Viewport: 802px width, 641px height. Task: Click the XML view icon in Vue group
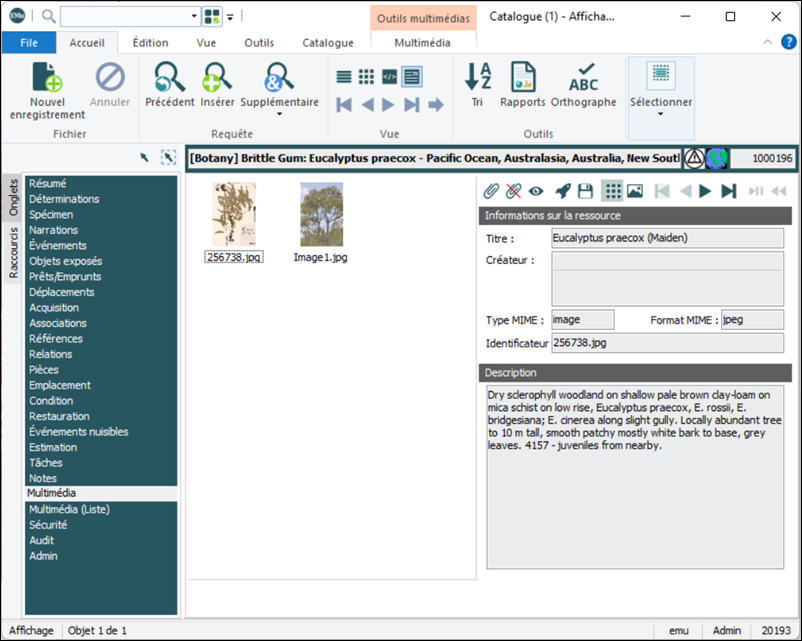pyautogui.click(x=389, y=77)
